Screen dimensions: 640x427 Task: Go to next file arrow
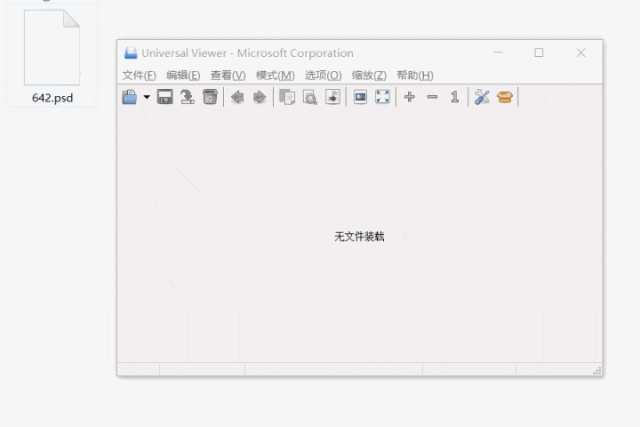coord(260,97)
